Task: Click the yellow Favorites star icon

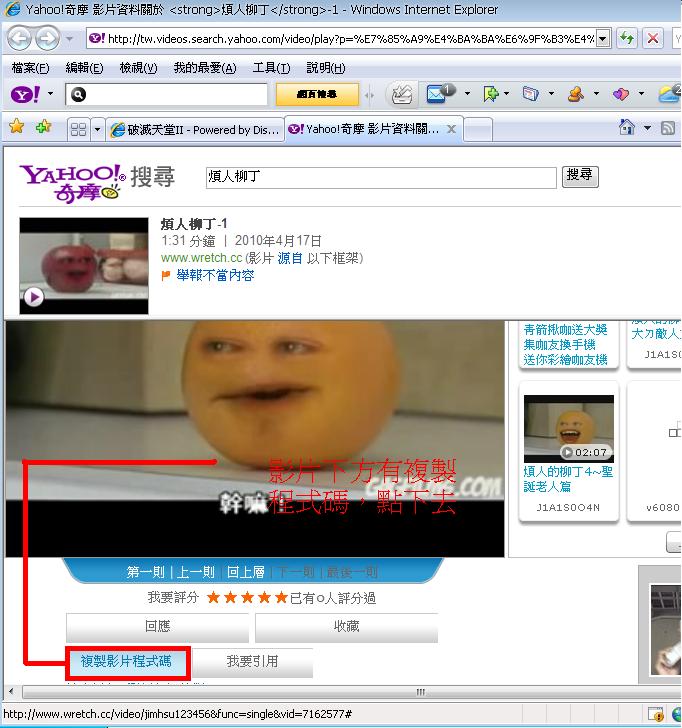Action: (17, 127)
